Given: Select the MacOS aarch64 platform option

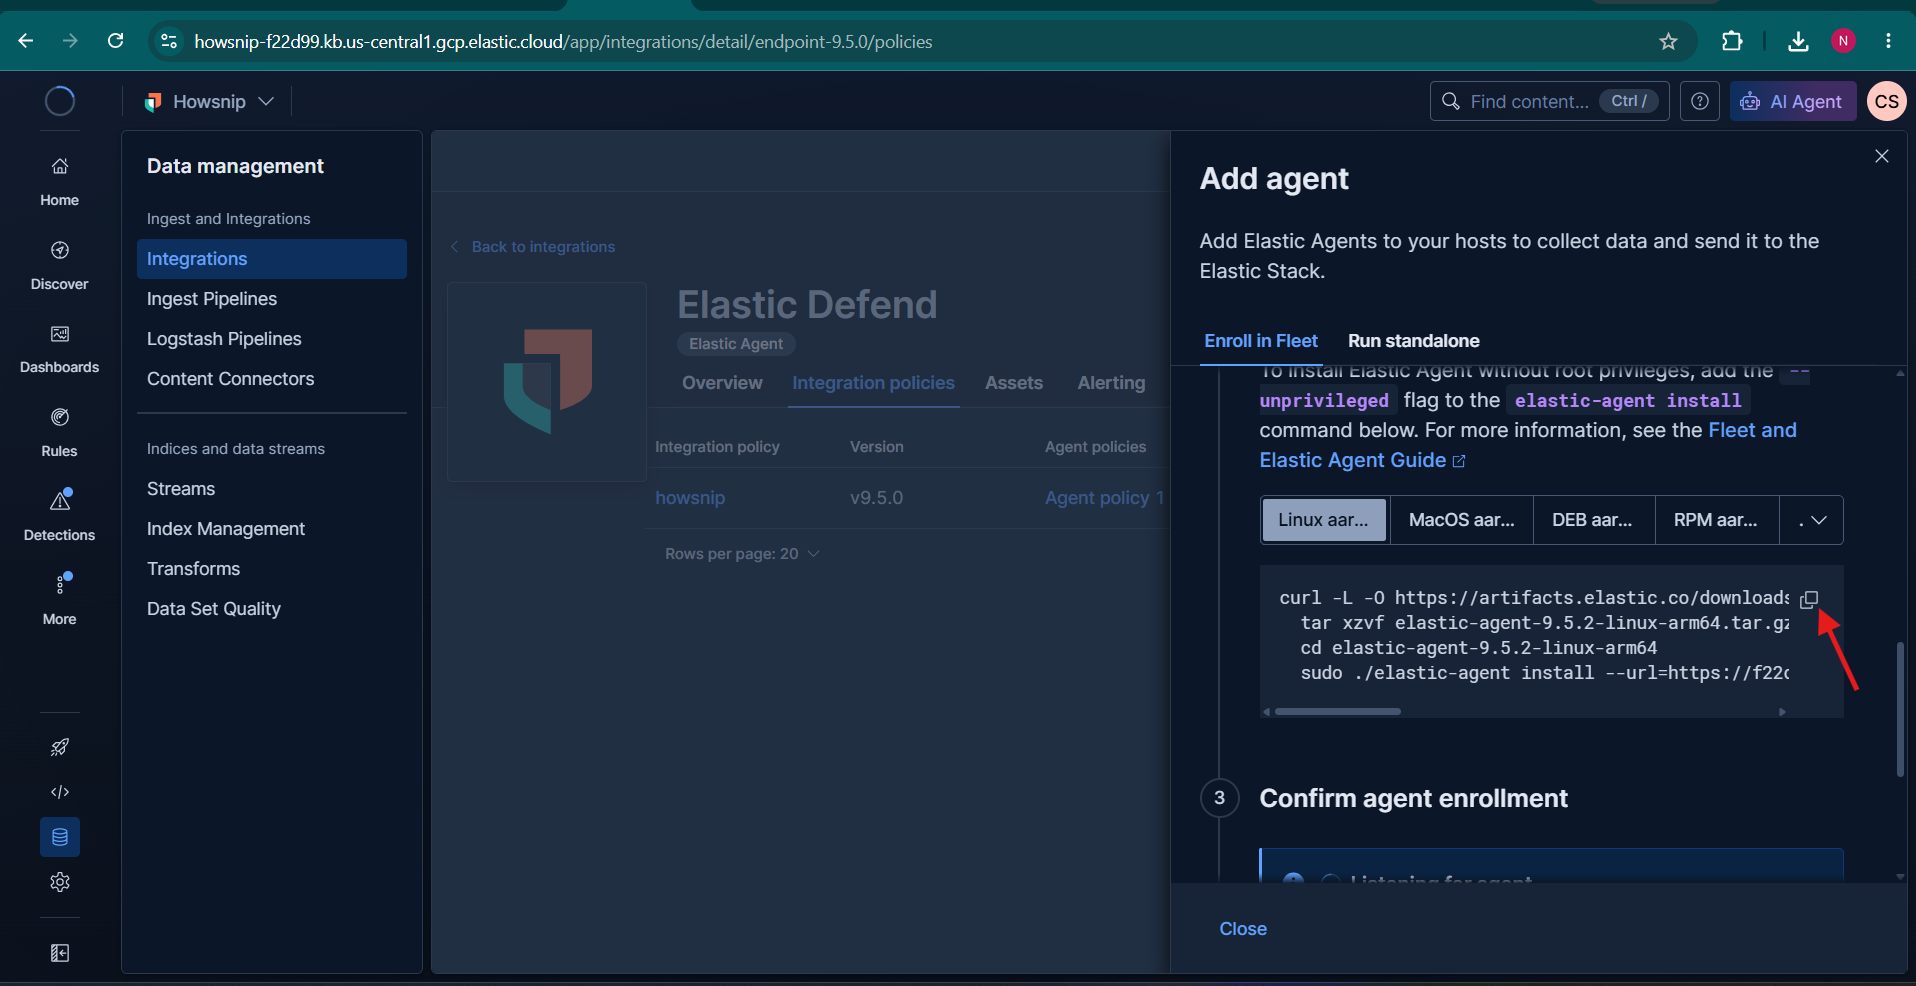Looking at the screenshot, I should (1462, 520).
